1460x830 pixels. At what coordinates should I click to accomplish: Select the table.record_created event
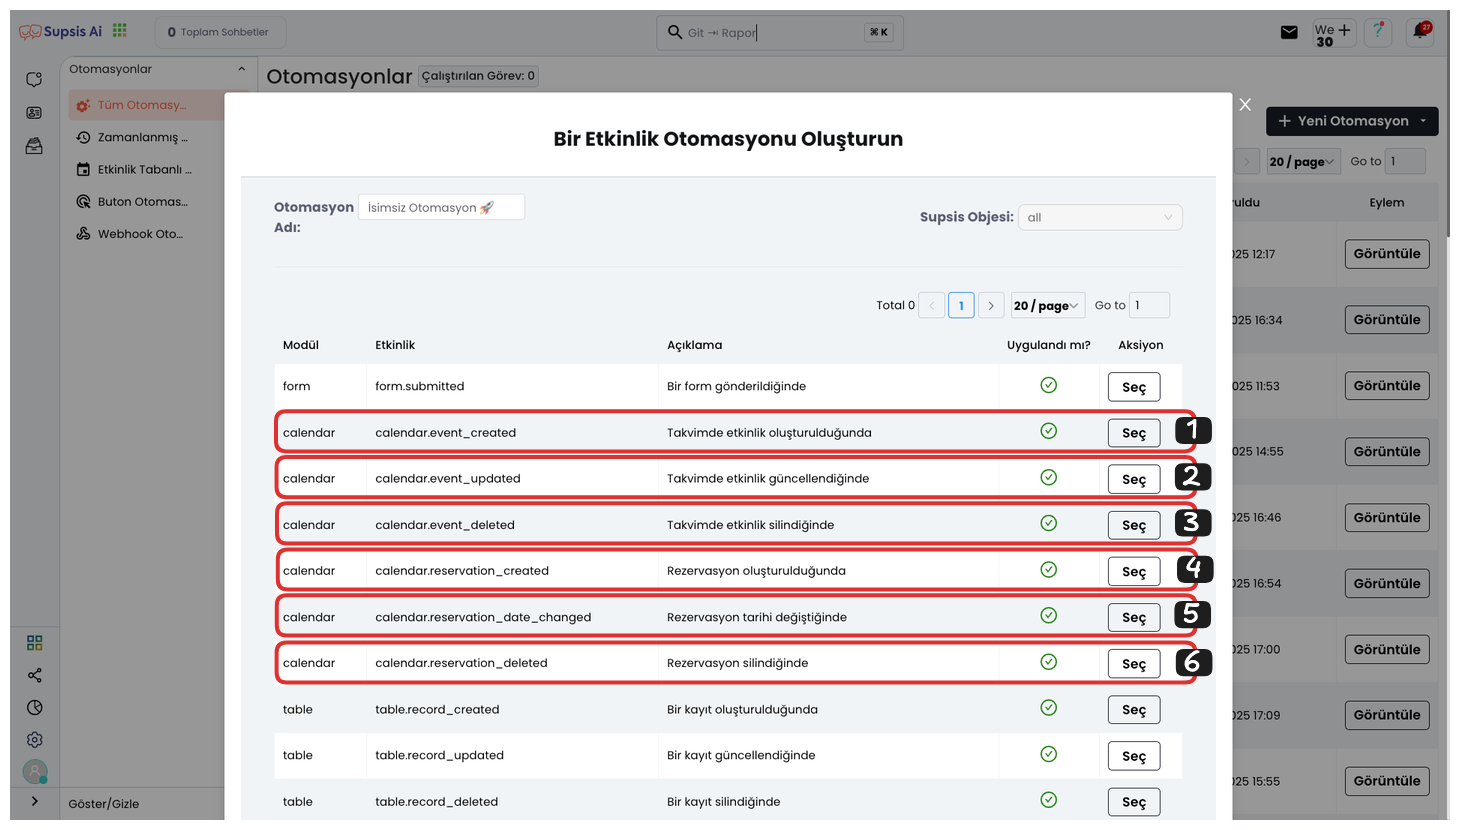pyautogui.click(x=1134, y=710)
